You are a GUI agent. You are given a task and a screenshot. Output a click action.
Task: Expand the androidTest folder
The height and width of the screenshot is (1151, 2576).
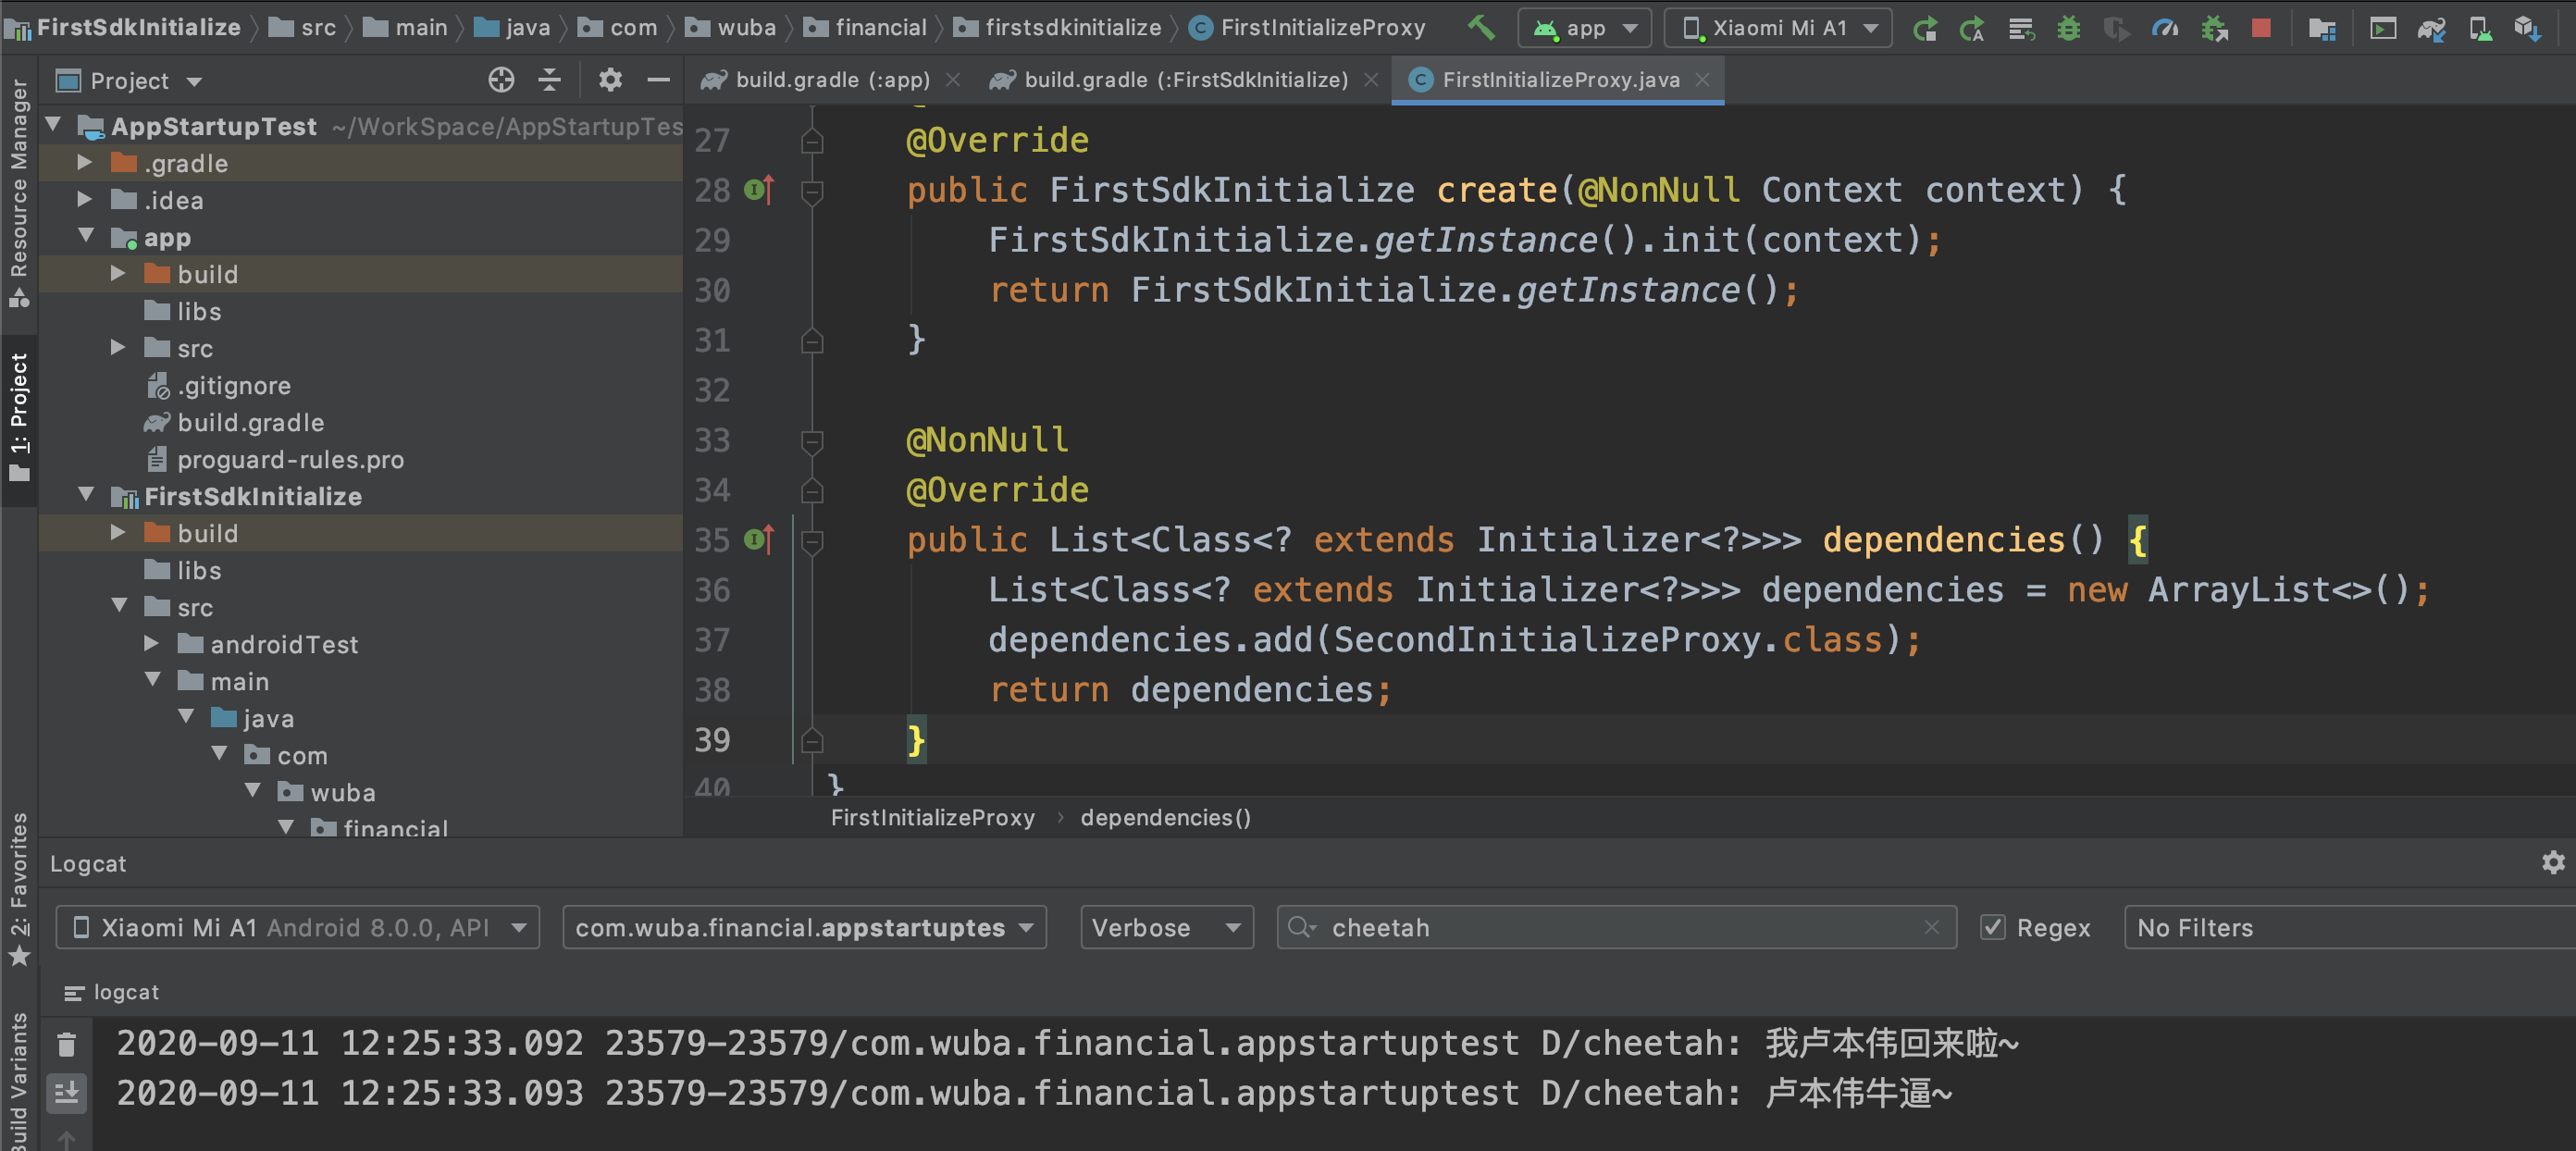[x=151, y=643]
